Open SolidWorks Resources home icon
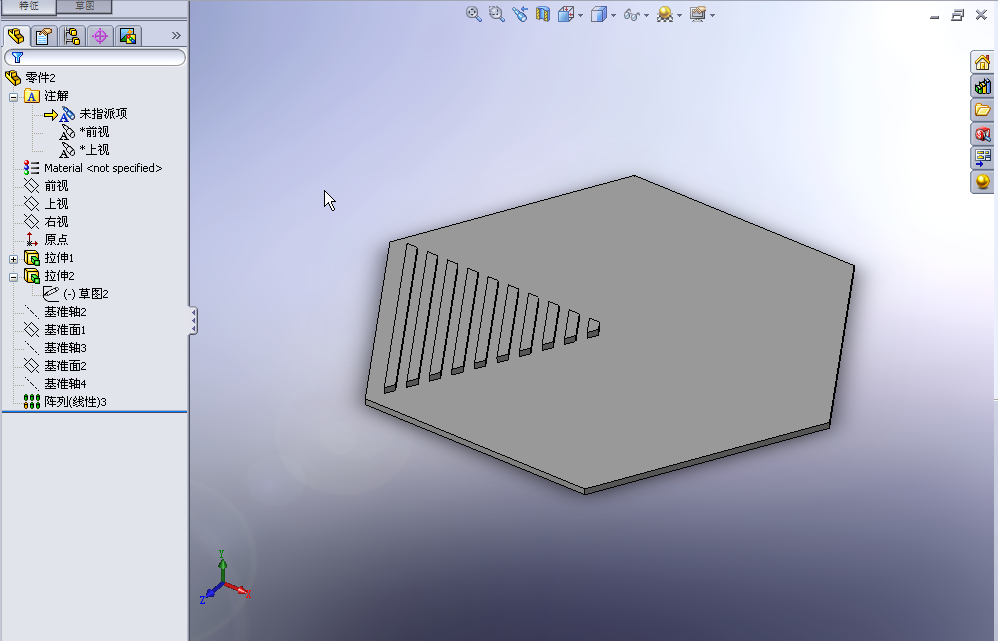This screenshot has width=998, height=641. click(982, 62)
